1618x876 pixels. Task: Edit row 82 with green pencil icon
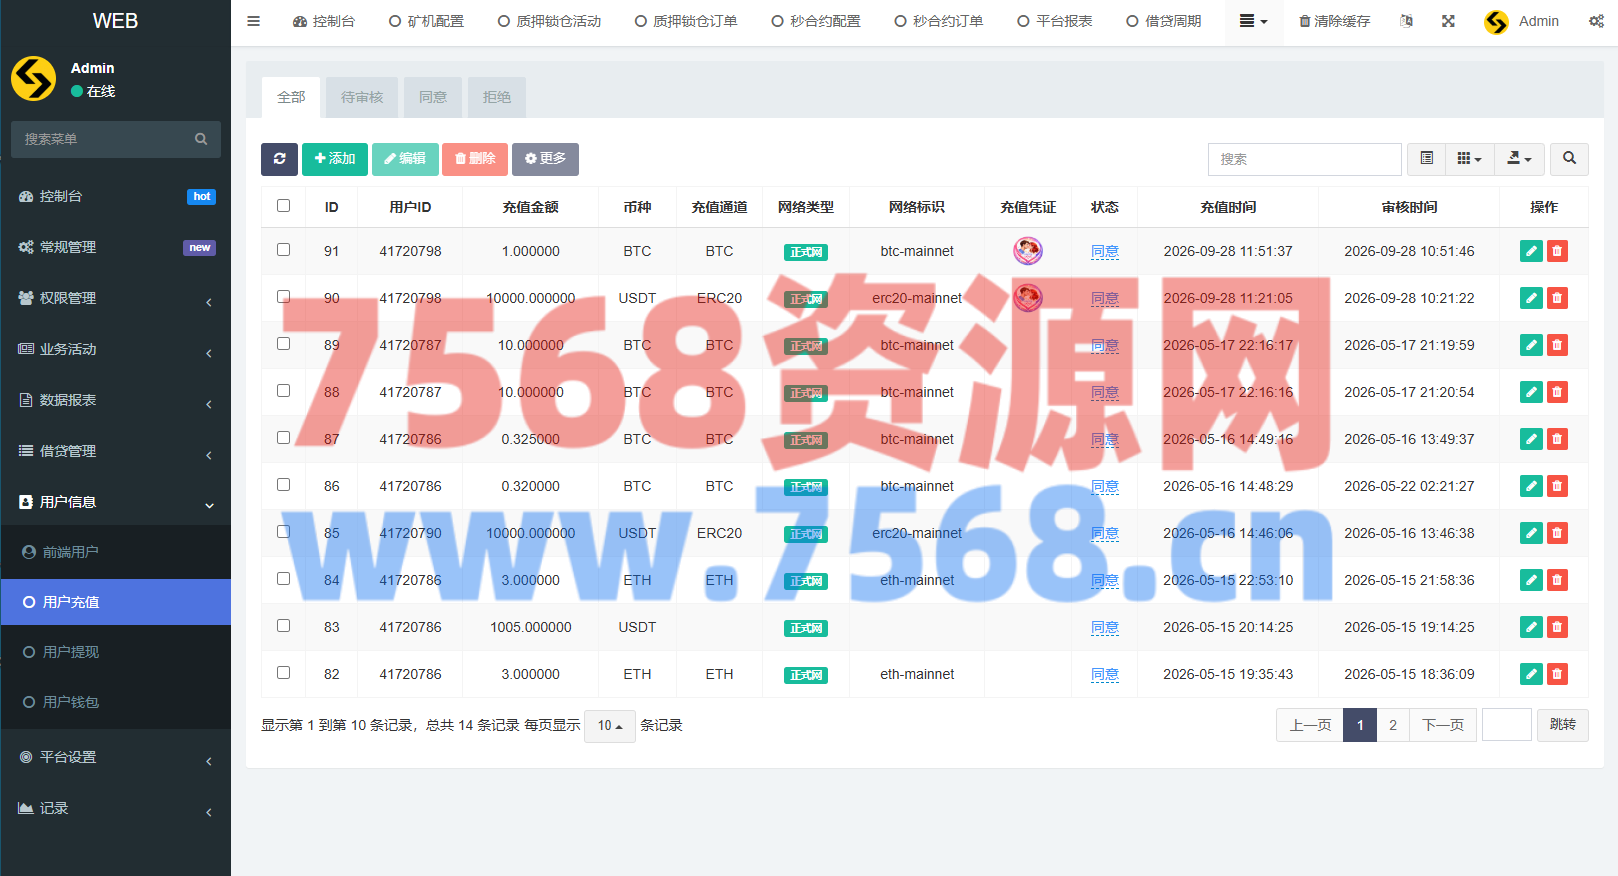[x=1531, y=674]
